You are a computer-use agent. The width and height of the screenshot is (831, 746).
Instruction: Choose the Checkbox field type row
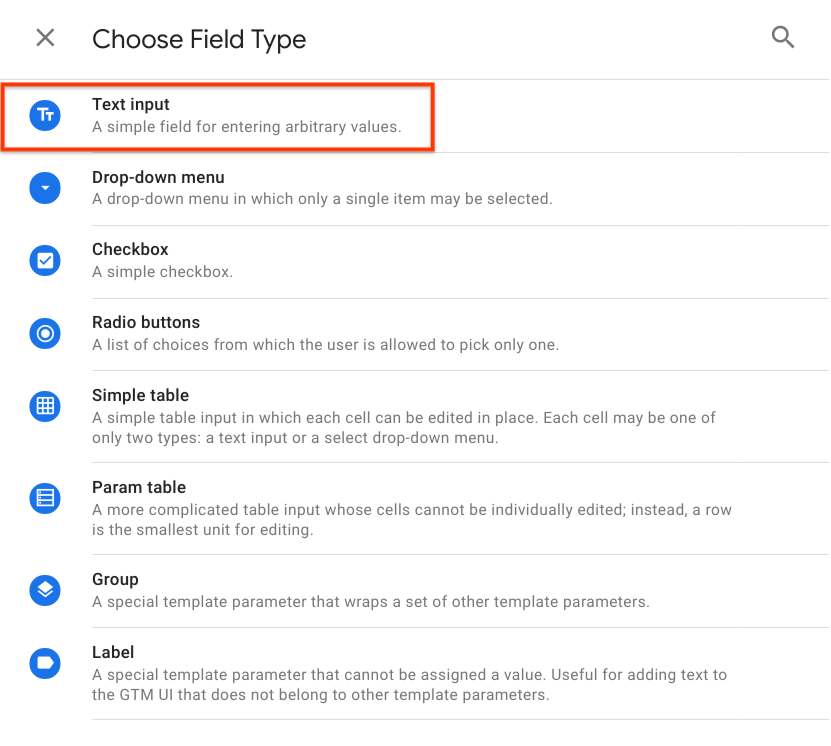(x=300, y=260)
